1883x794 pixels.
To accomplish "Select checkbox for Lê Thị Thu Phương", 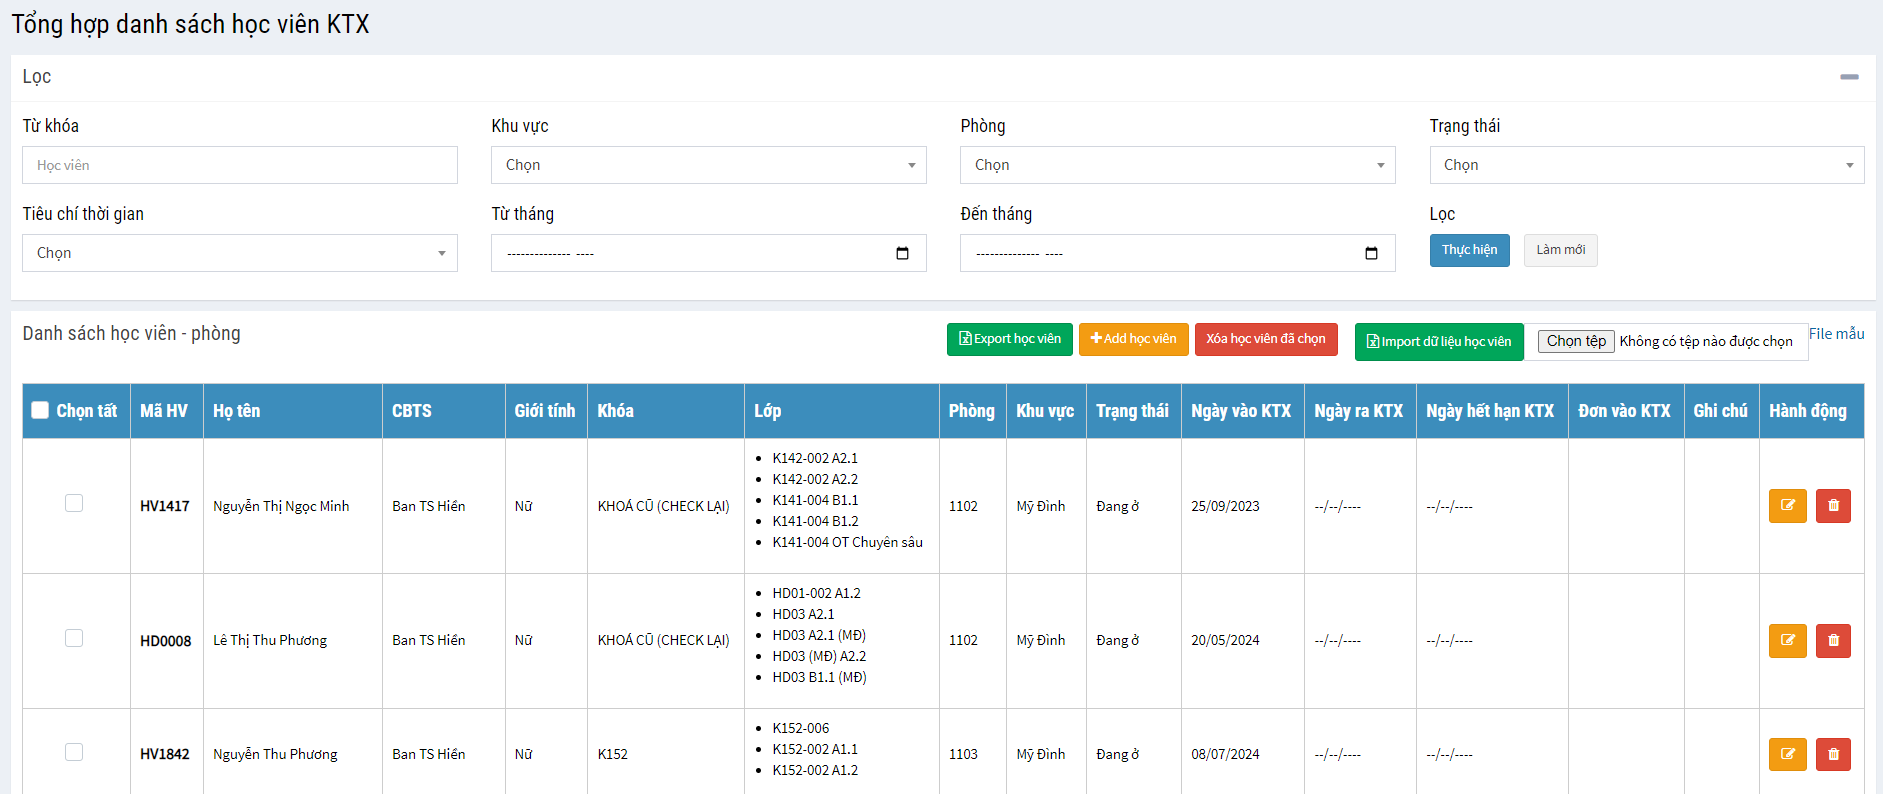I will 74,638.
